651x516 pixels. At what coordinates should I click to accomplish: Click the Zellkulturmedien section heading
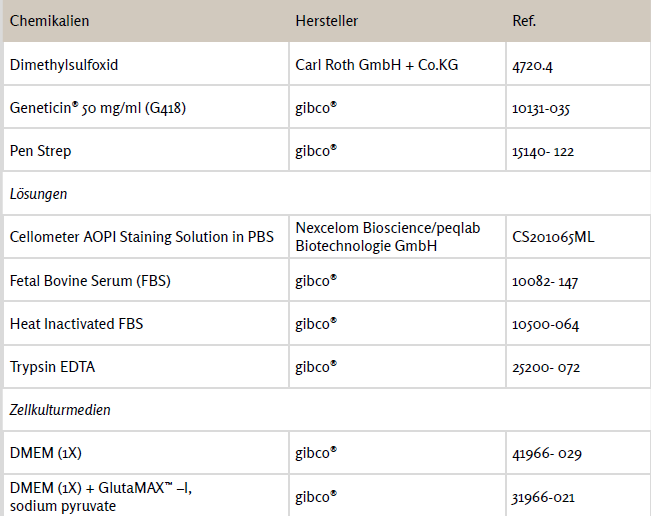pos(60,410)
